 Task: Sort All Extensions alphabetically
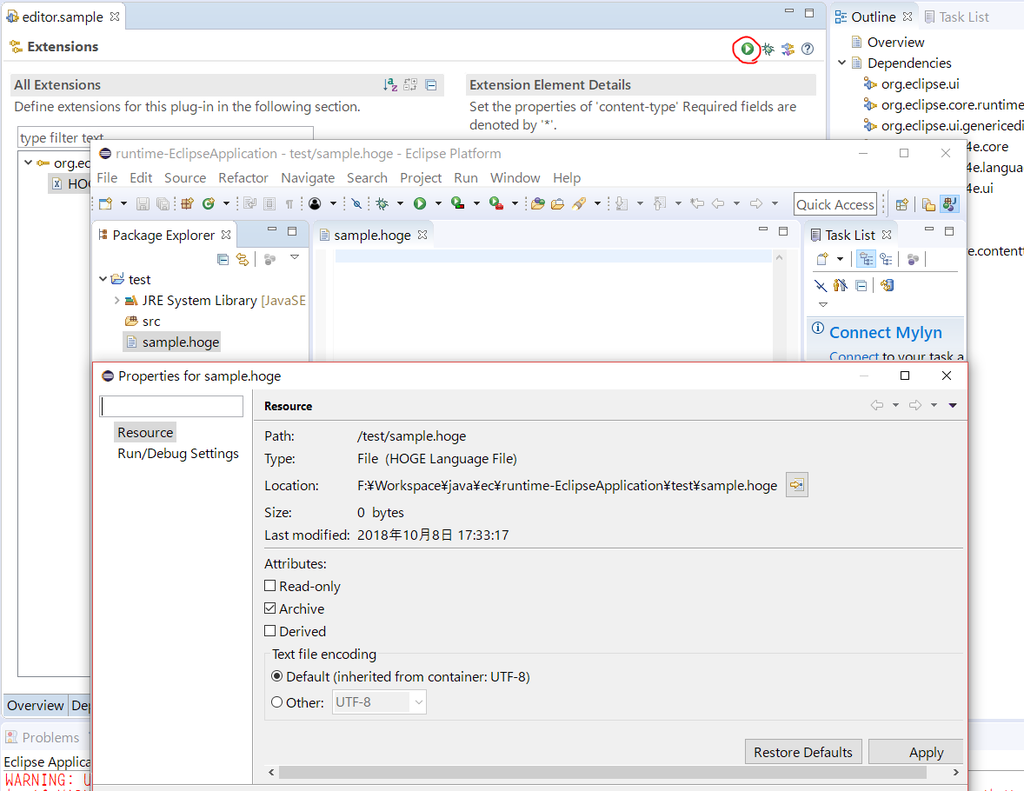(390, 85)
